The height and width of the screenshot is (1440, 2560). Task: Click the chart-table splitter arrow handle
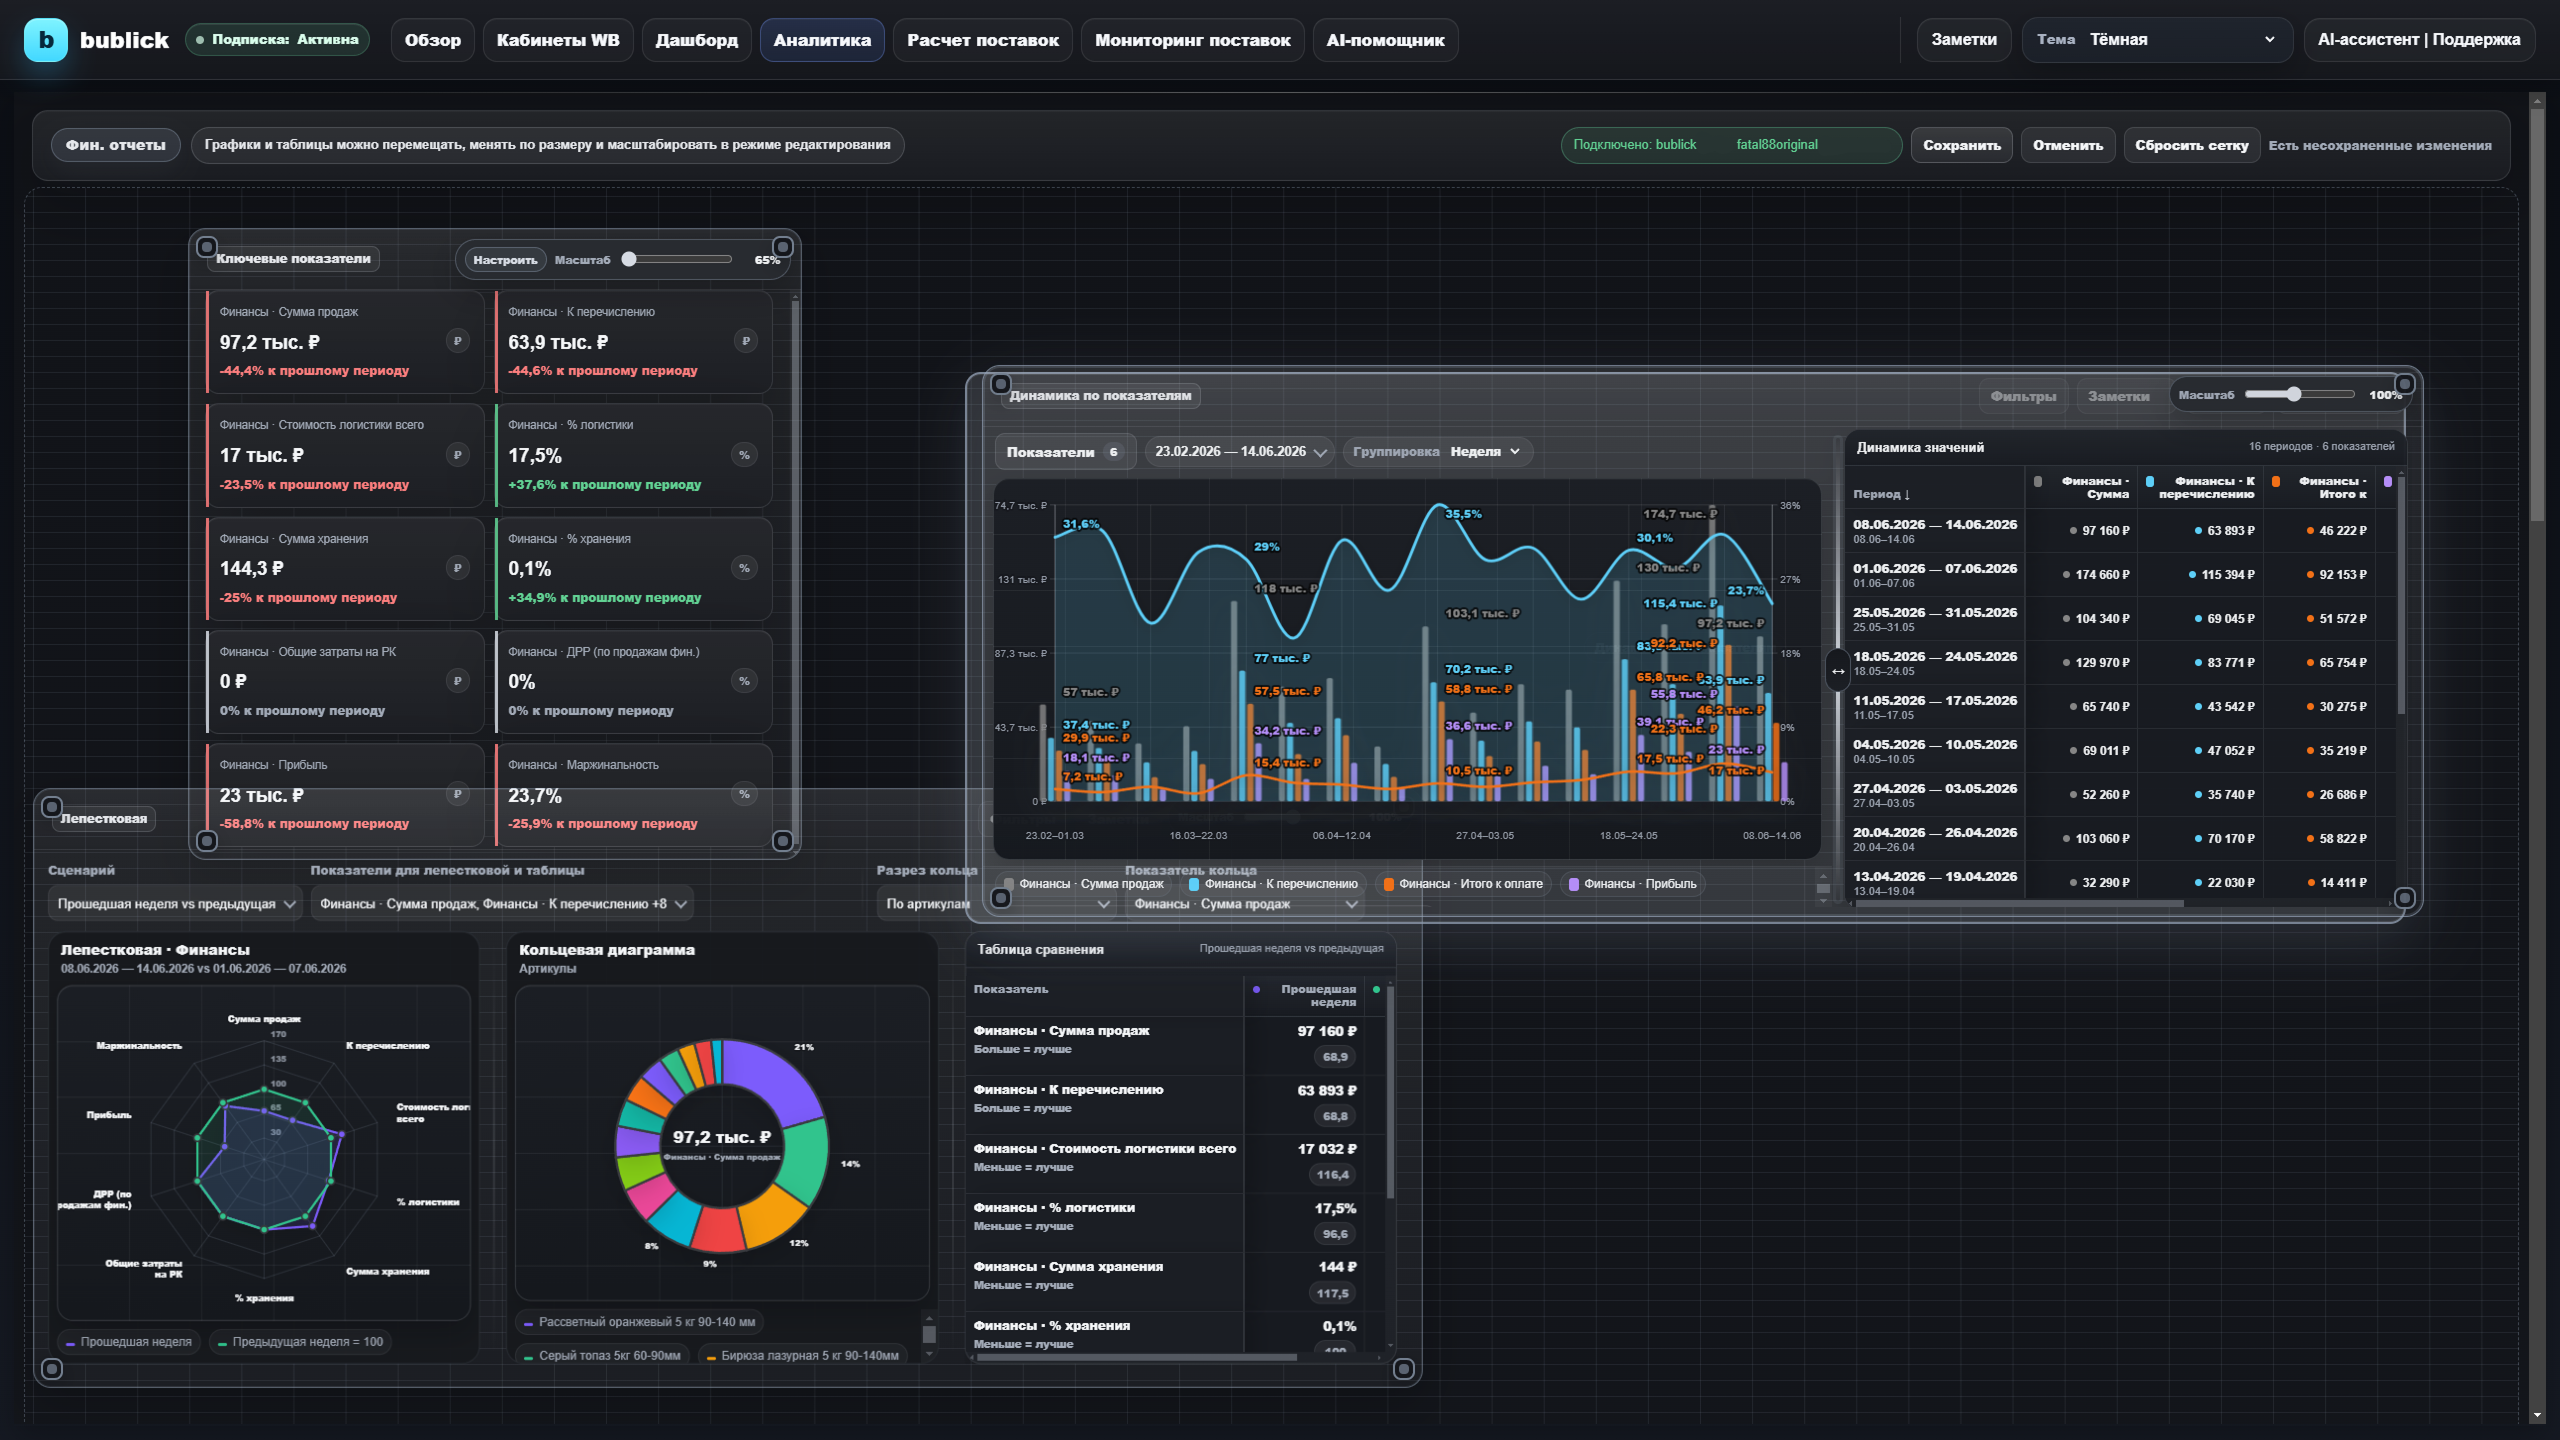coord(1838,671)
